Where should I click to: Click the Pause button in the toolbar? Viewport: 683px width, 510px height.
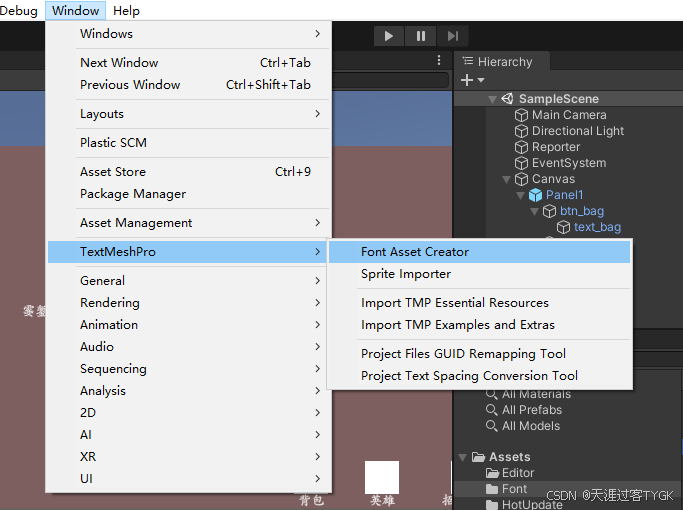coord(420,36)
